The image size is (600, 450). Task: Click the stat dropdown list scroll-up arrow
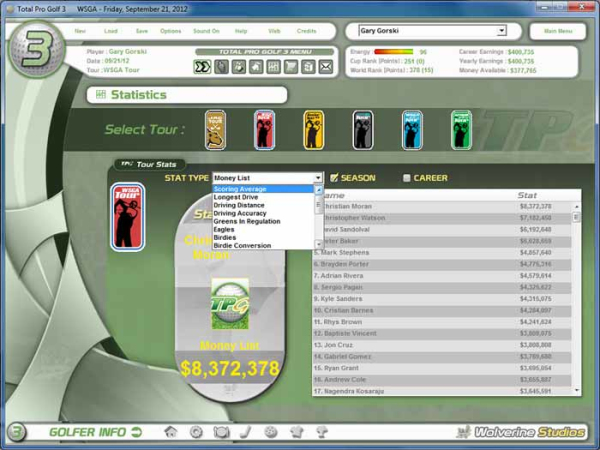tap(319, 190)
